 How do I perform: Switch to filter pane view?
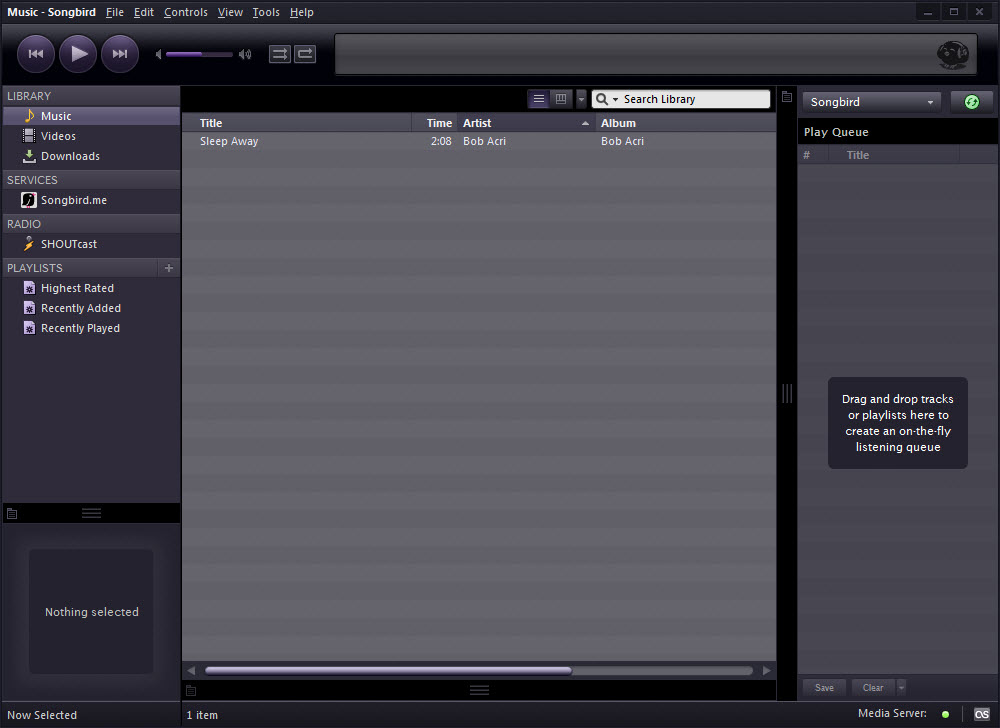click(x=561, y=99)
